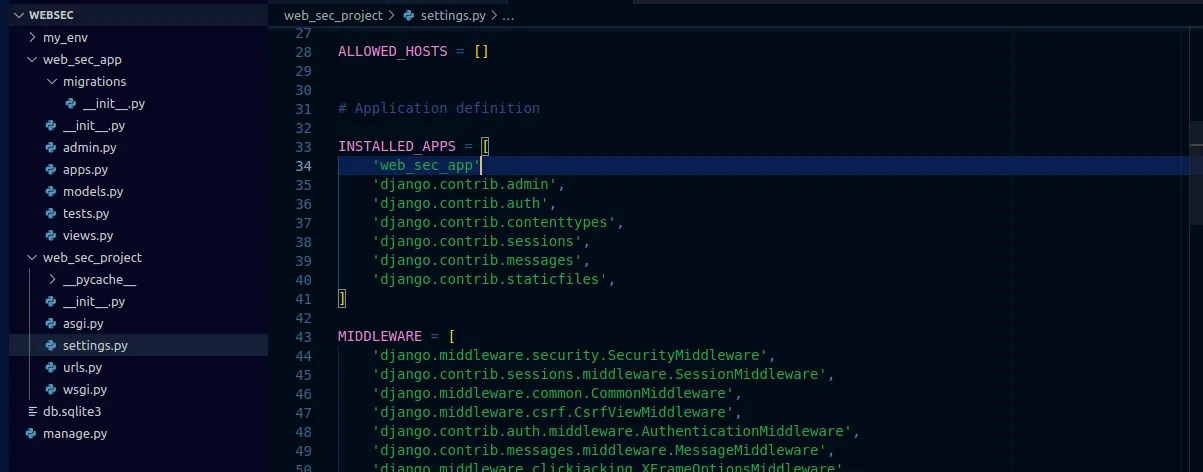Click Python icon in breadcrumb settings.py

tap(410, 16)
